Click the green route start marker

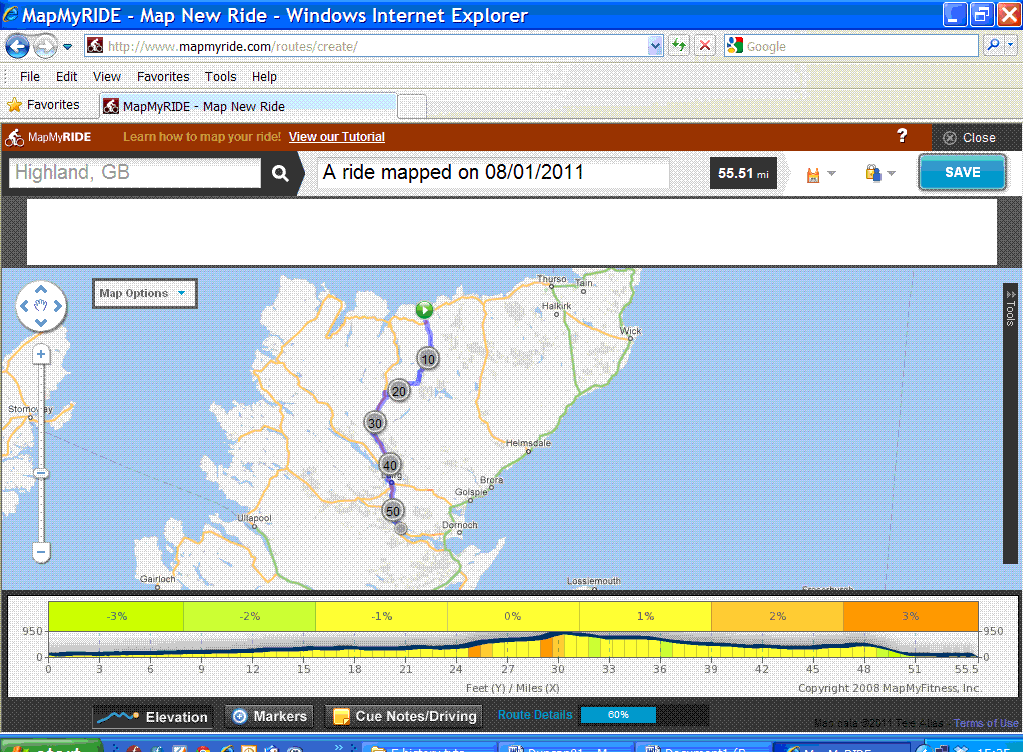[x=424, y=310]
